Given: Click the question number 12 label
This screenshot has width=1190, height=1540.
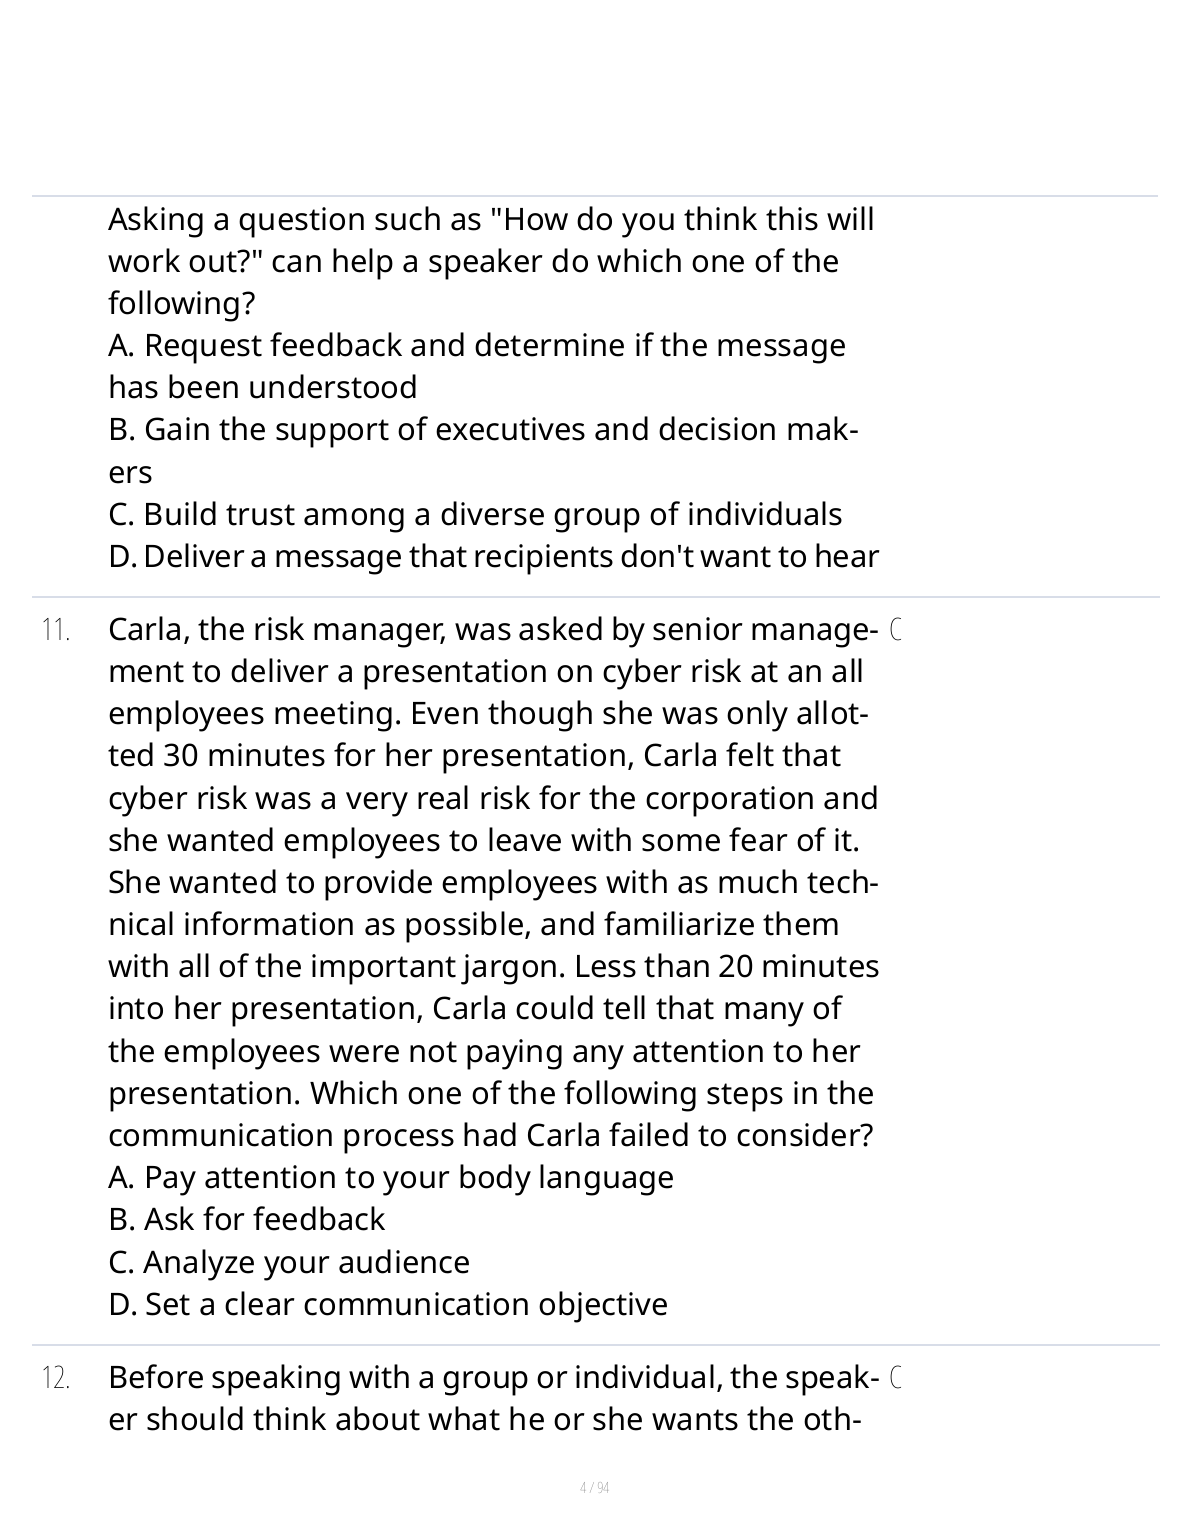Looking at the screenshot, I should coord(56,1379).
